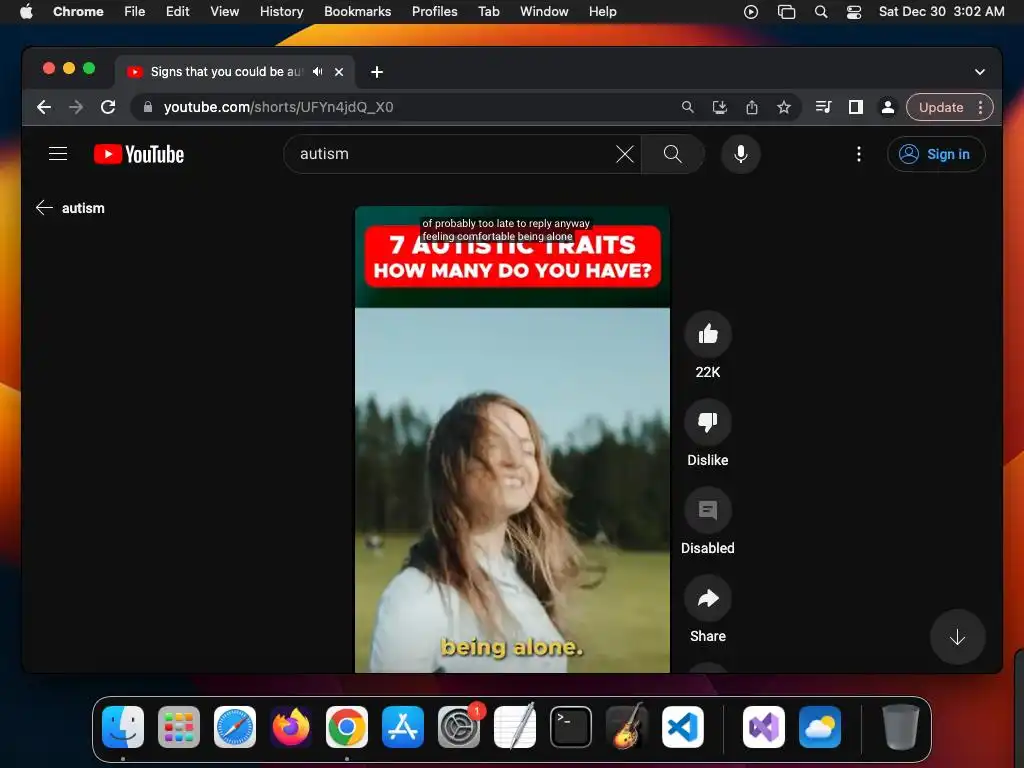Image resolution: width=1024 pixels, height=768 pixels.
Task: Open the View menu
Action: [225, 12]
